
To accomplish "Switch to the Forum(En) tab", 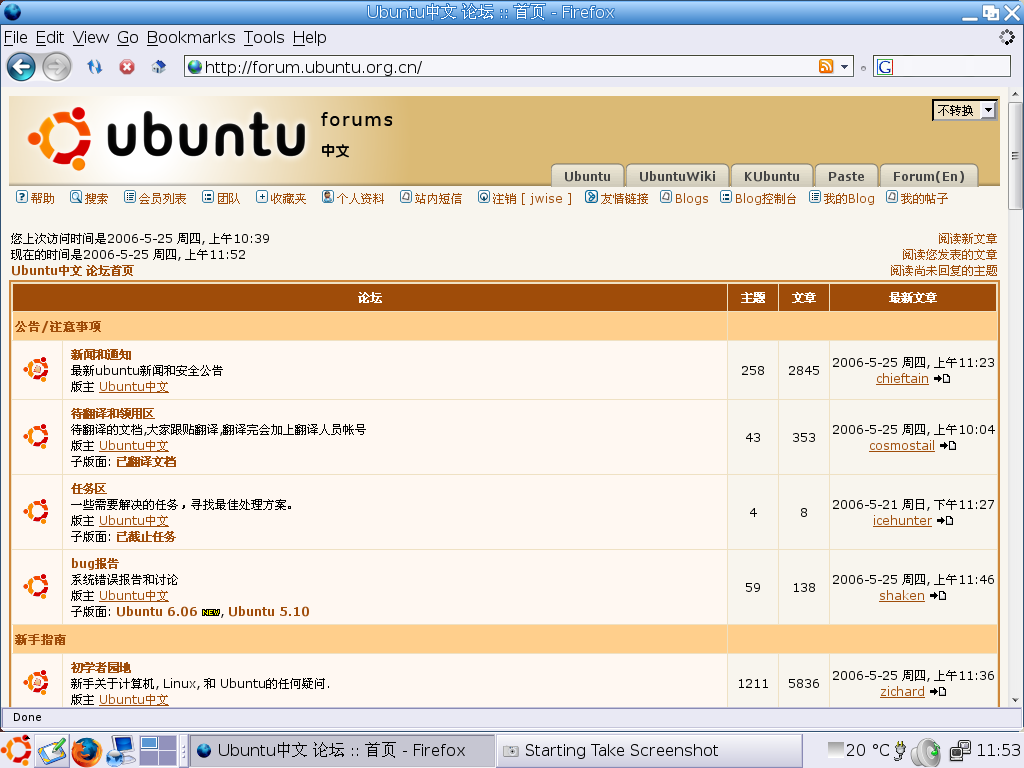I will pos(929,176).
